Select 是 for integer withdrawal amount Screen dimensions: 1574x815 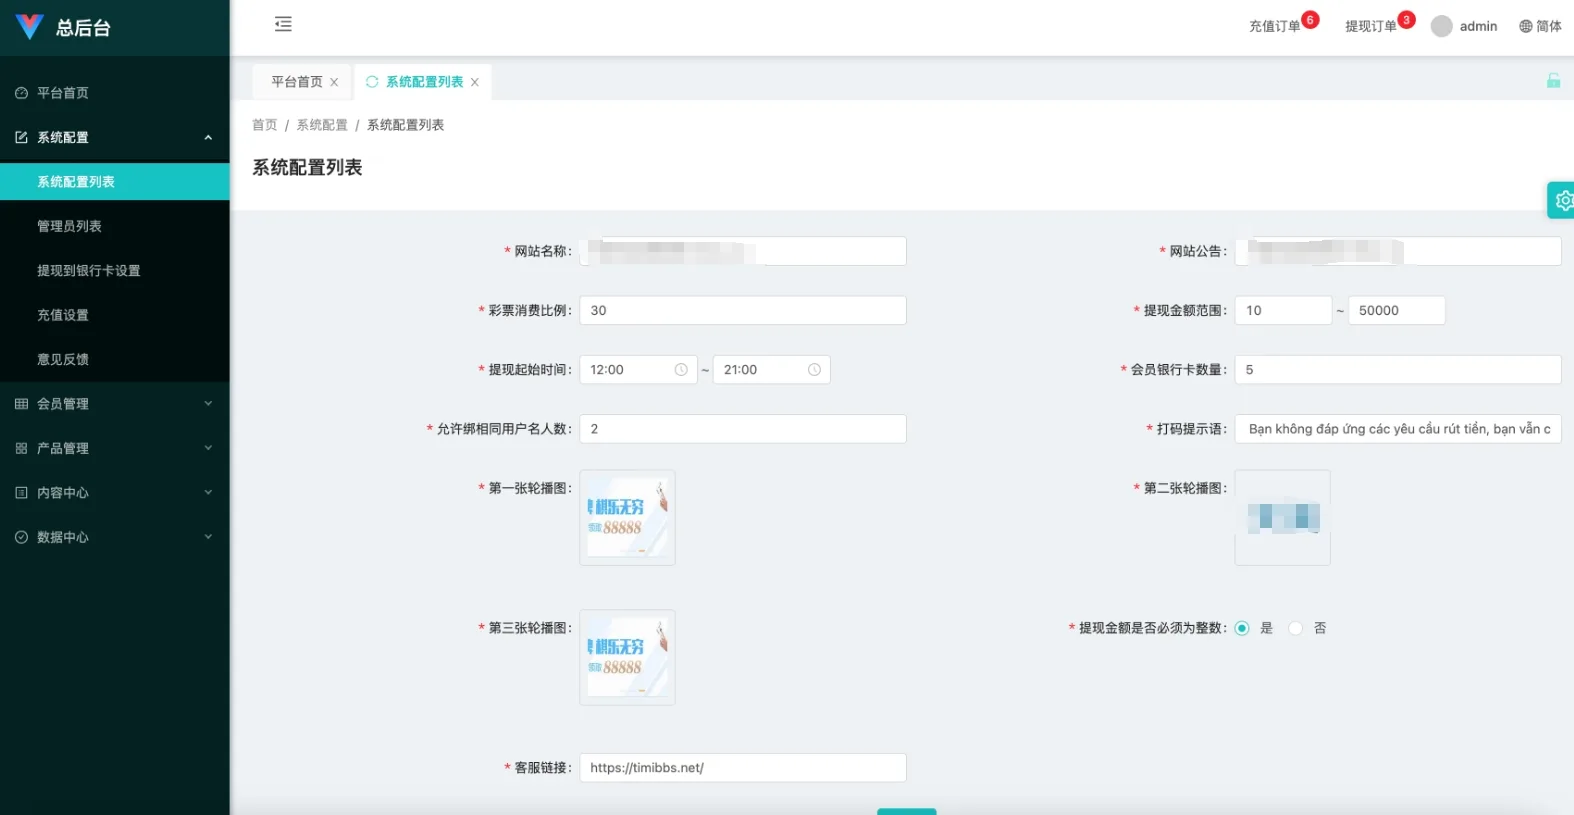tap(1242, 628)
